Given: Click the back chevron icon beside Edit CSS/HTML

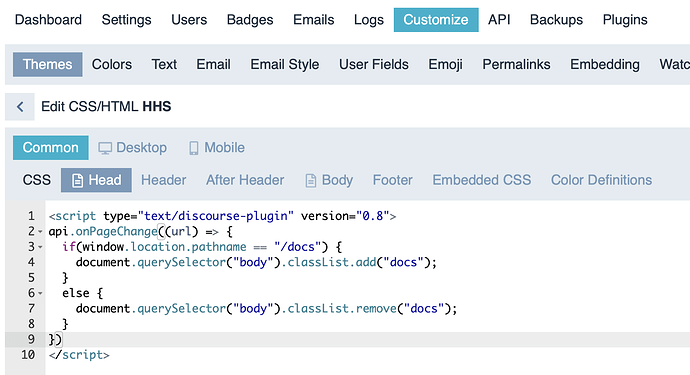Looking at the screenshot, I should (x=20, y=107).
